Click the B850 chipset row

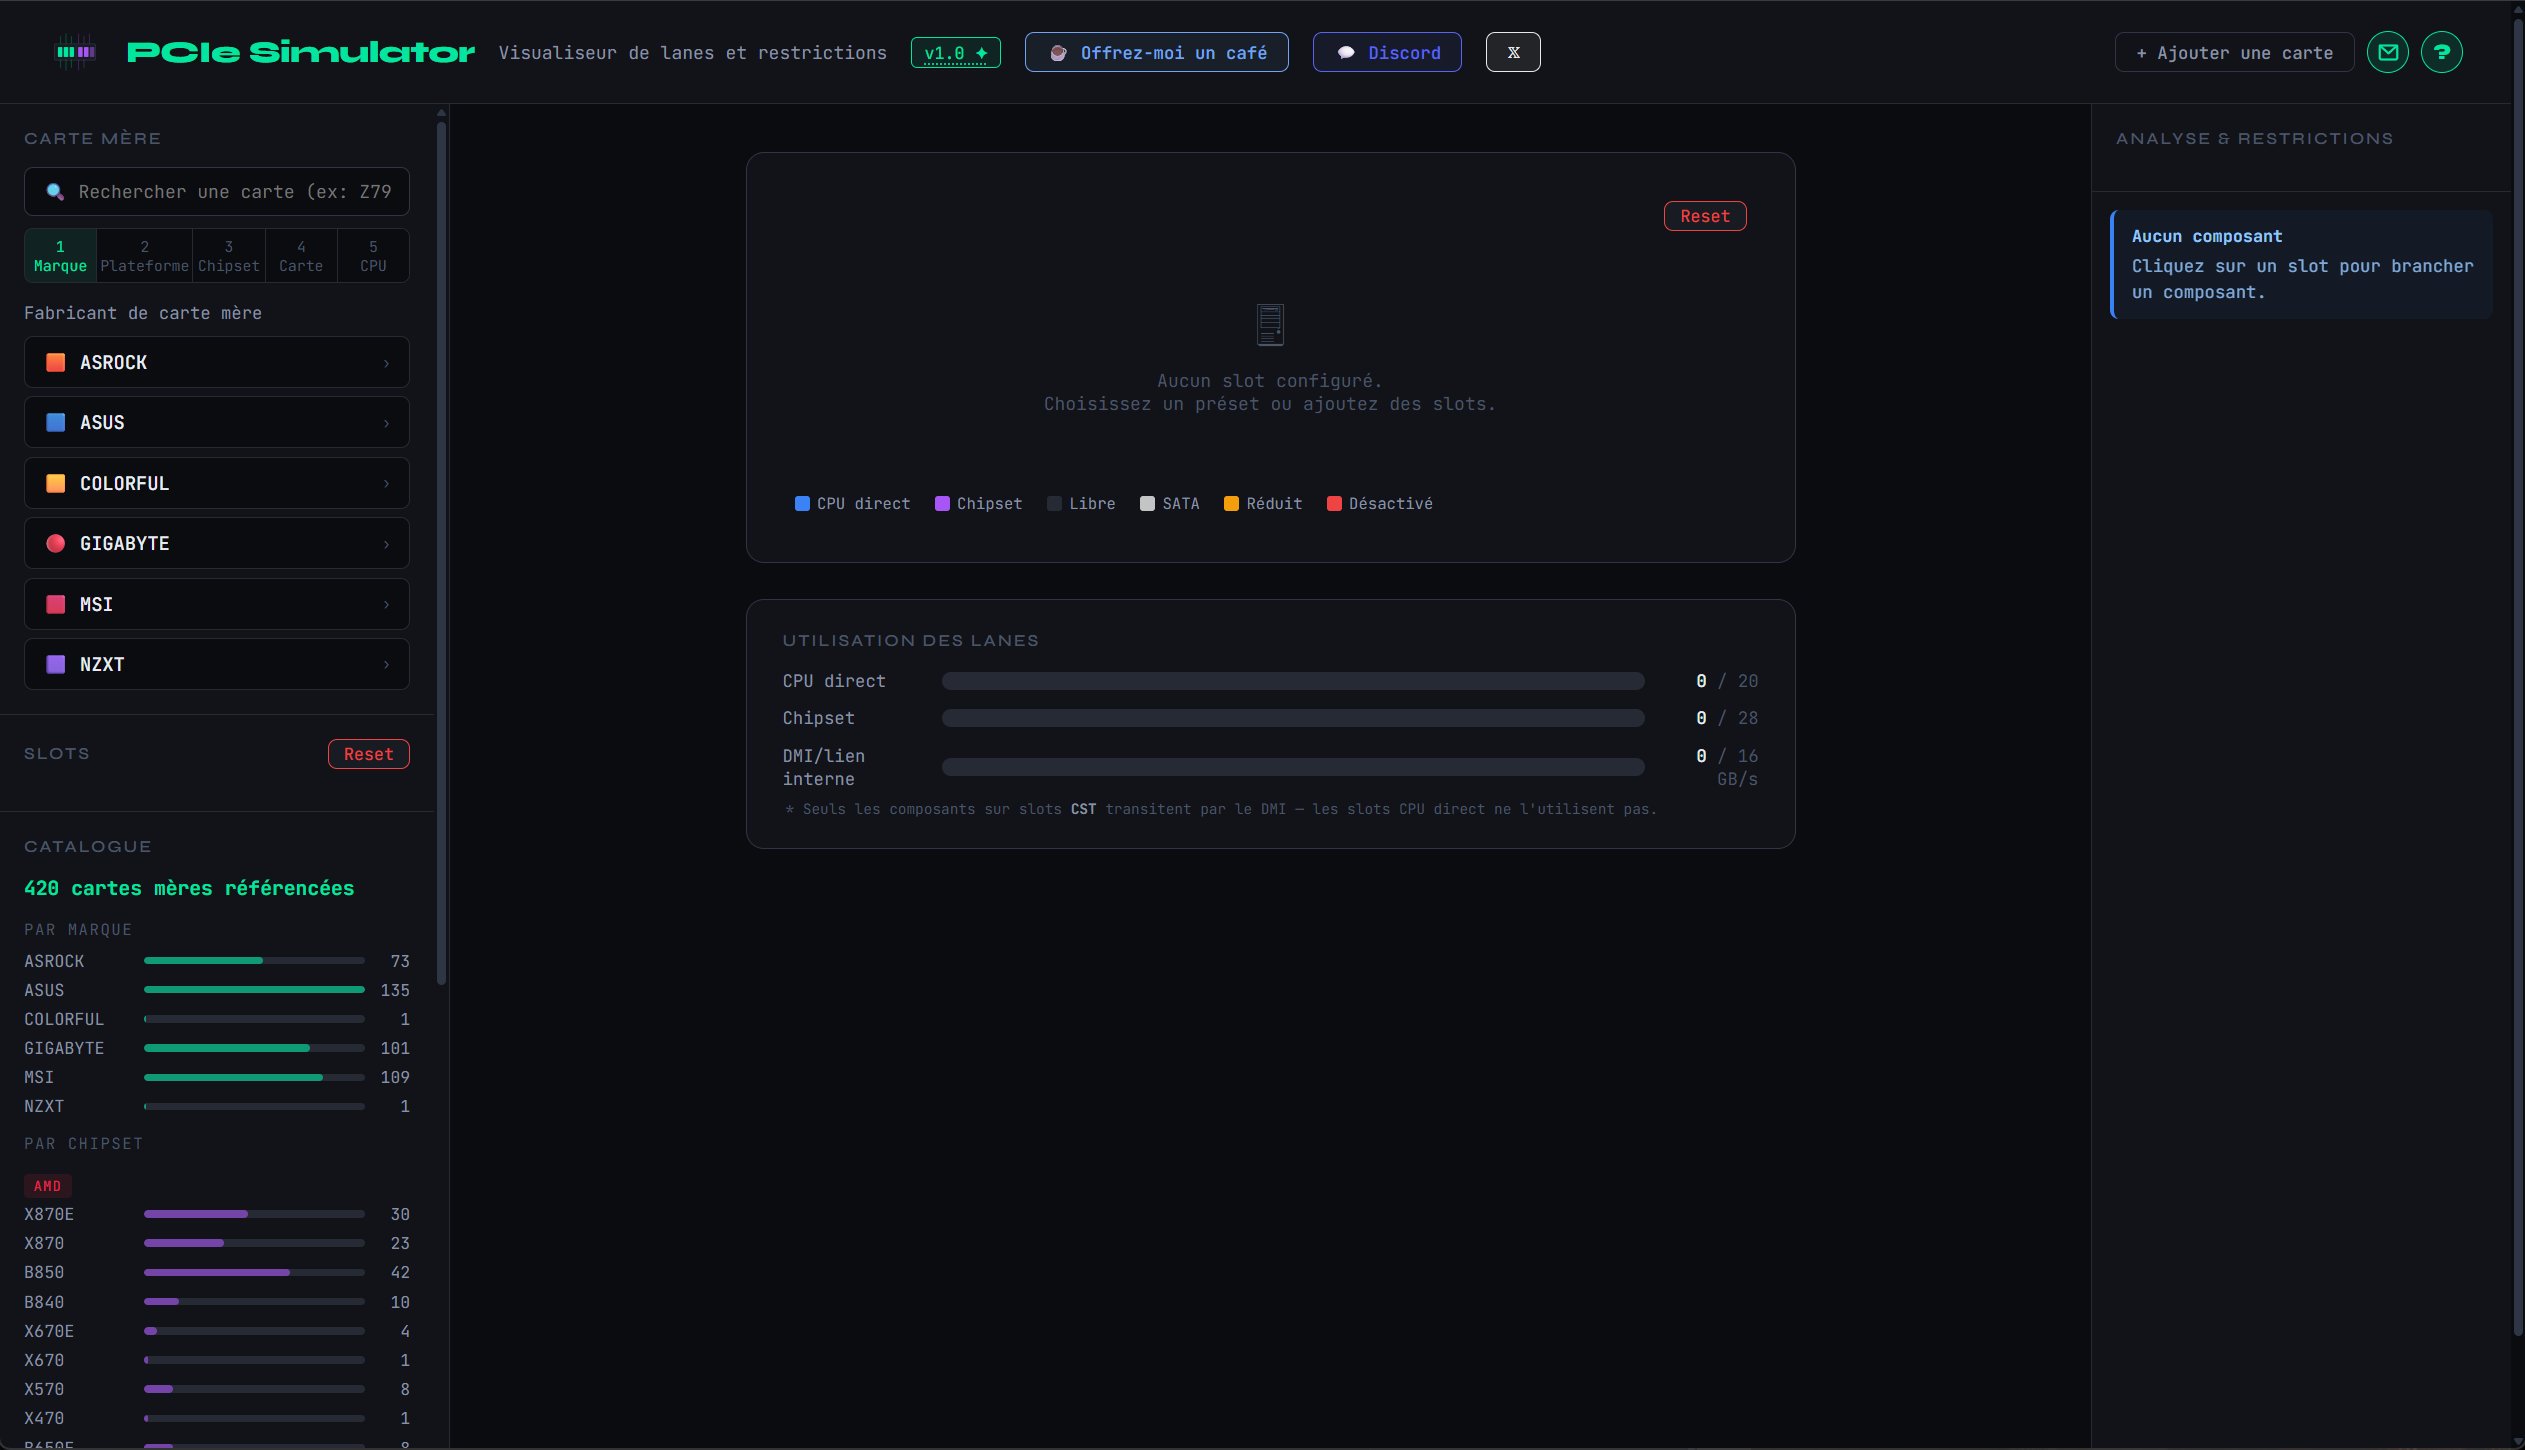tap(217, 1272)
